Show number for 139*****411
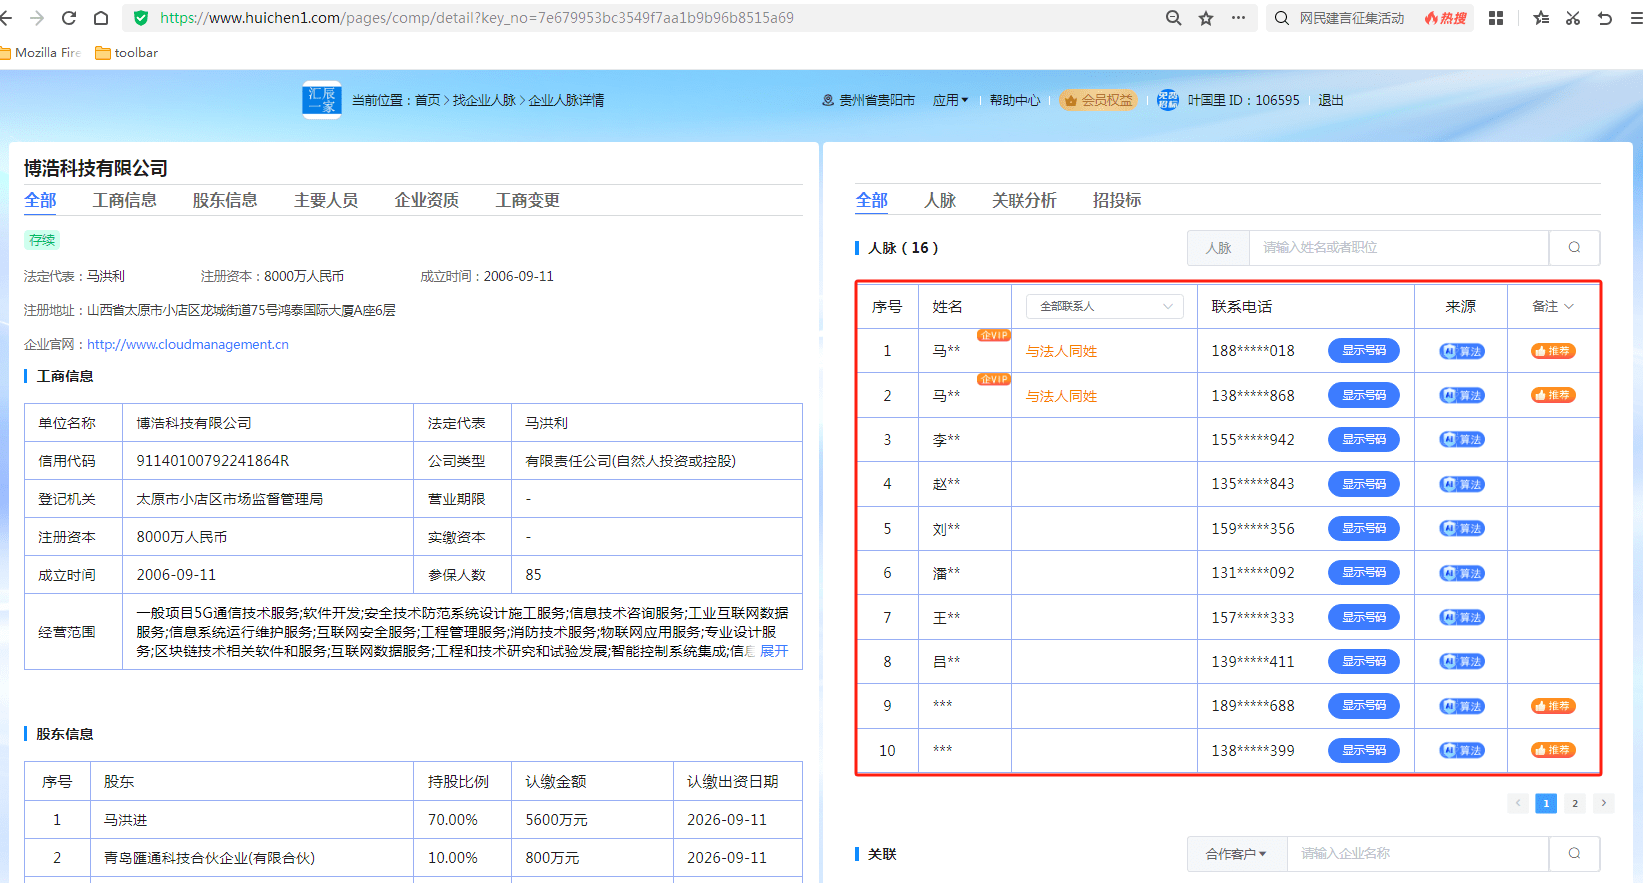This screenshot has width=1643, height=883. click(1364, 661)
